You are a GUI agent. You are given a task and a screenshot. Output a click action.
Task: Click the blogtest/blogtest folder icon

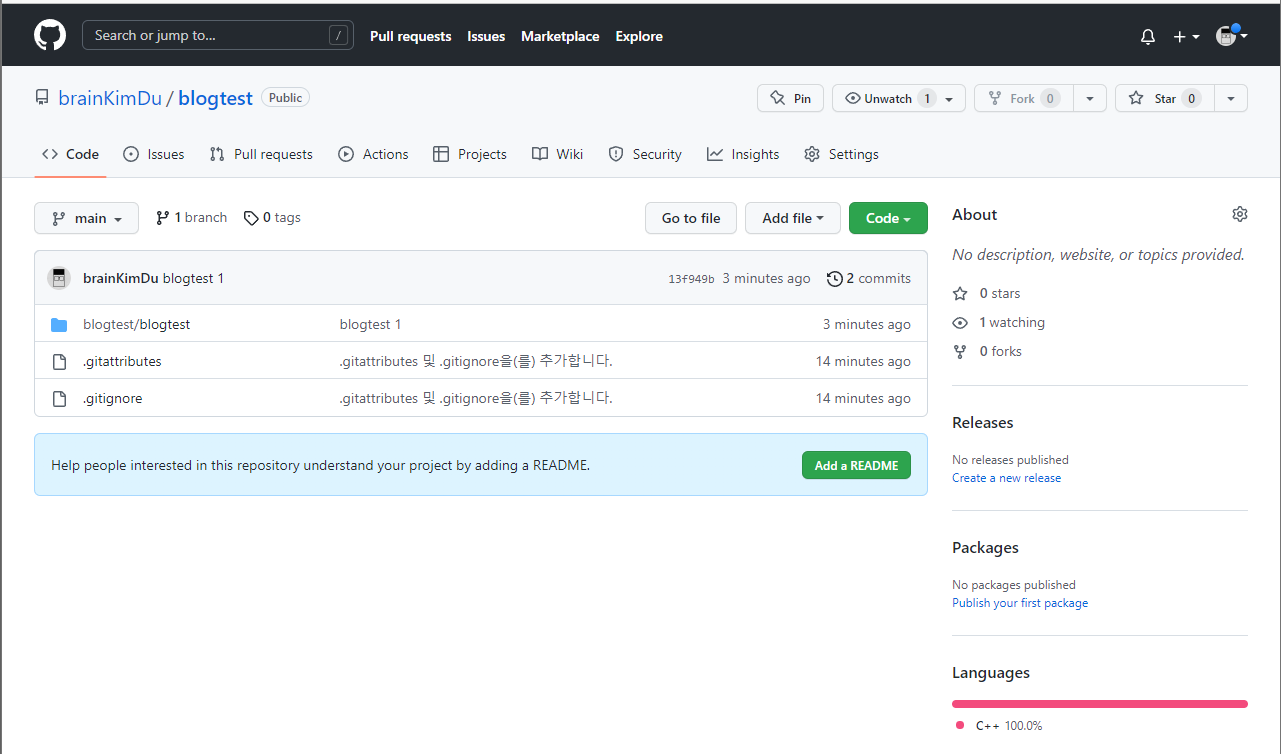click(x=59, y=324)
